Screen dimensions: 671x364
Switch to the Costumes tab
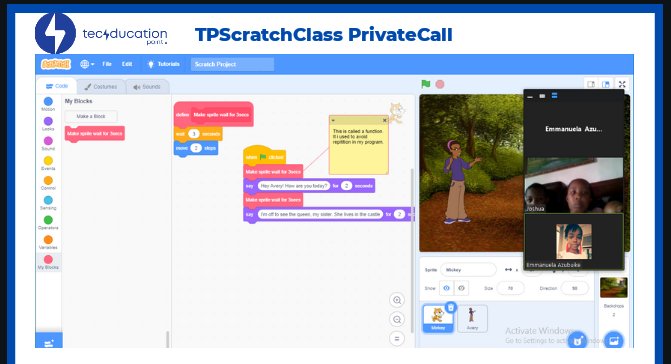(101, 86)
